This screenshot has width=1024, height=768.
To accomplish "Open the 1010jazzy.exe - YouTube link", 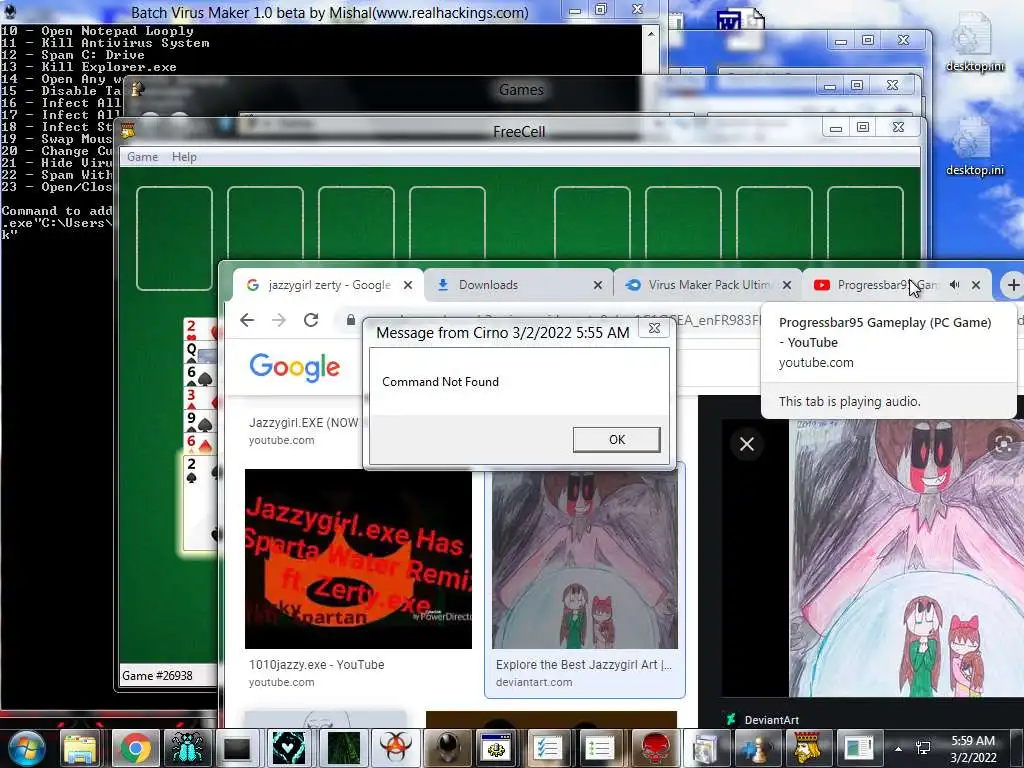I will click(316, 665).
